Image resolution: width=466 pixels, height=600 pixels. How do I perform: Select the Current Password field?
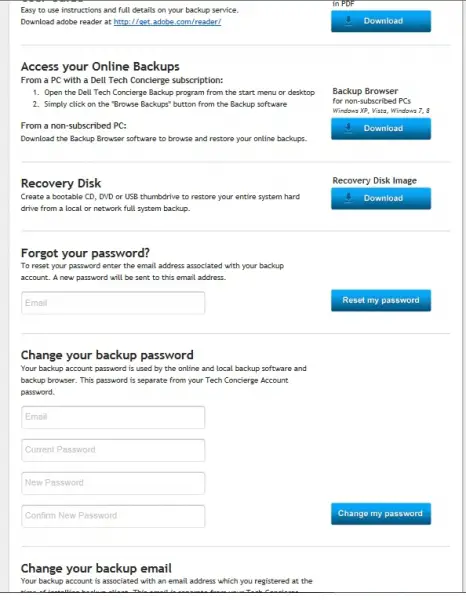(113, 450)
